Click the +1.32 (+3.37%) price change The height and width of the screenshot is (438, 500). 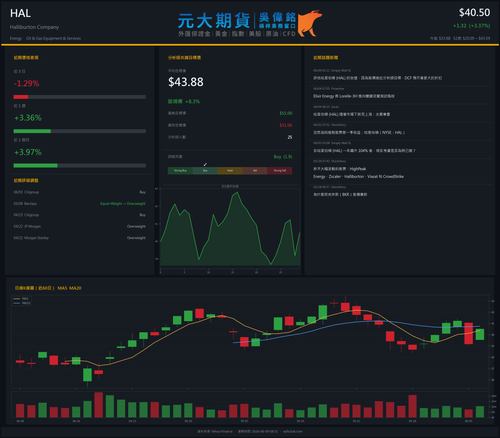pos(471,26)
